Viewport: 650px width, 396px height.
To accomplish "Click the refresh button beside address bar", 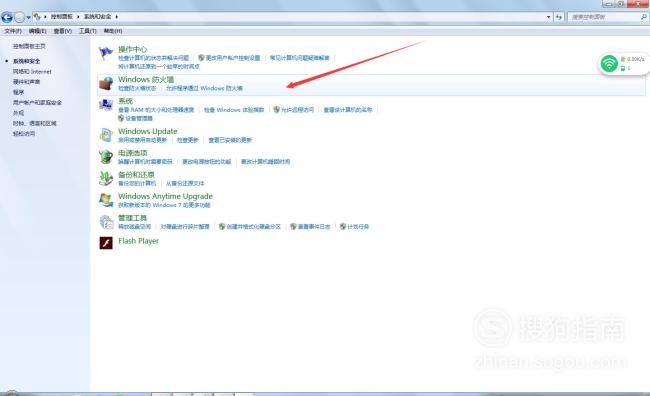I will [x=559, y=17].
